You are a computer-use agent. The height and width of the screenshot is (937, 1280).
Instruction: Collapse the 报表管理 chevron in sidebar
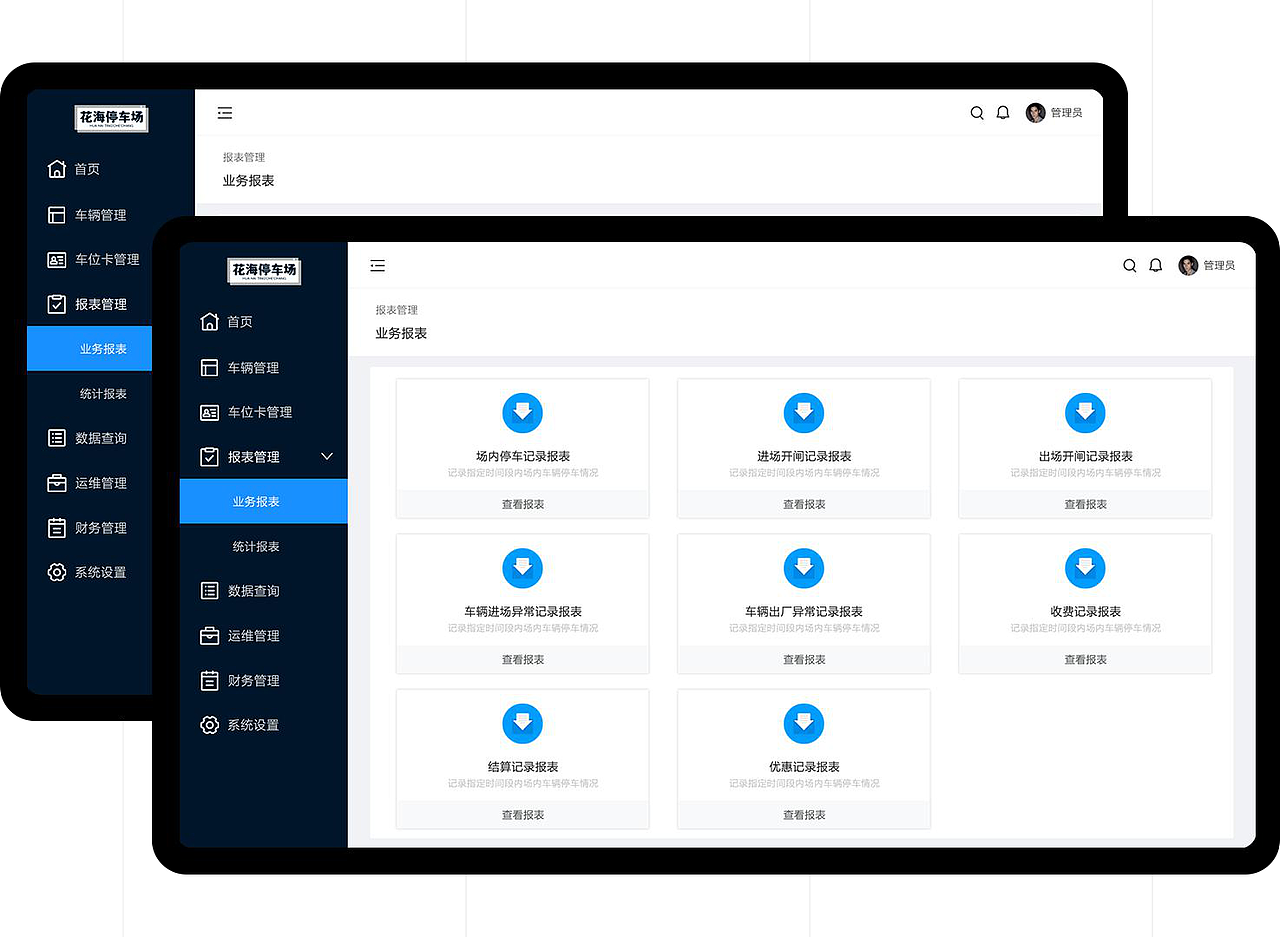[326, 456]
